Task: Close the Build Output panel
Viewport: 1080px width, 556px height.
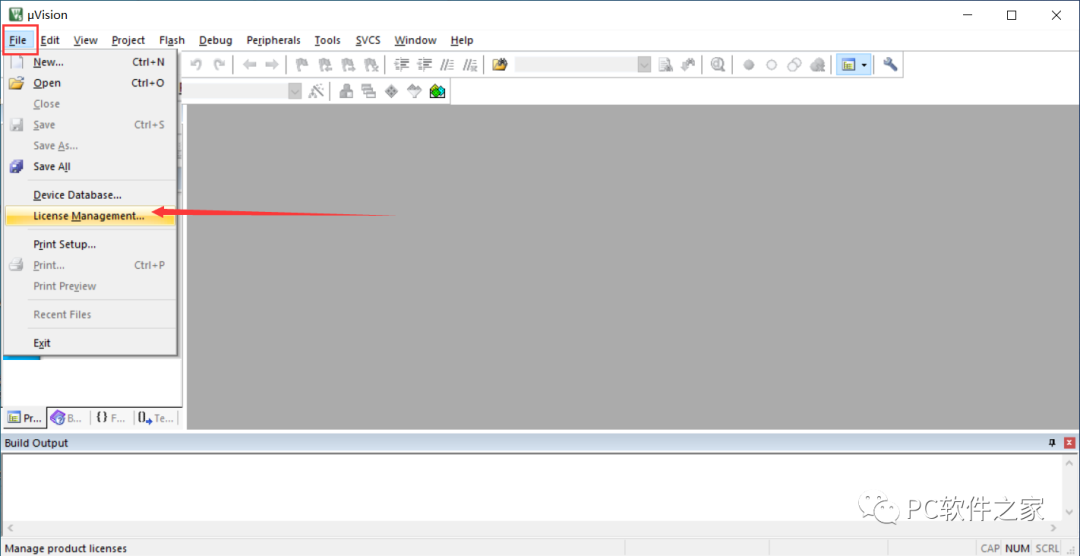Action: point(1069,443)
